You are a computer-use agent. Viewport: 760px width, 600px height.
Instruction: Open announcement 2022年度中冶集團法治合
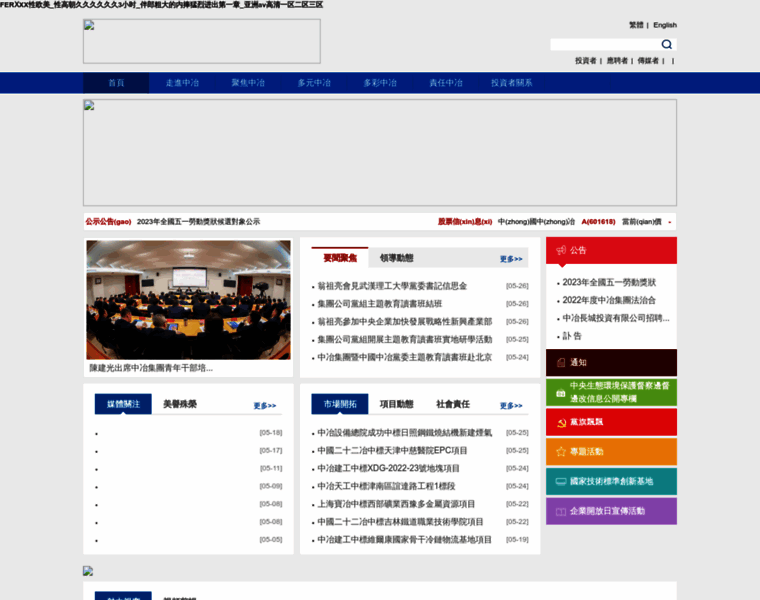coord(609,300)
